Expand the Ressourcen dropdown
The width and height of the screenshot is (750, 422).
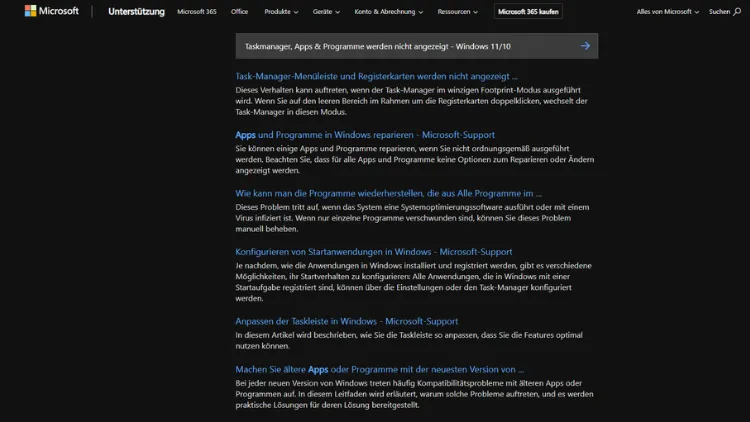pyautogui.click(x=457, y=11)
